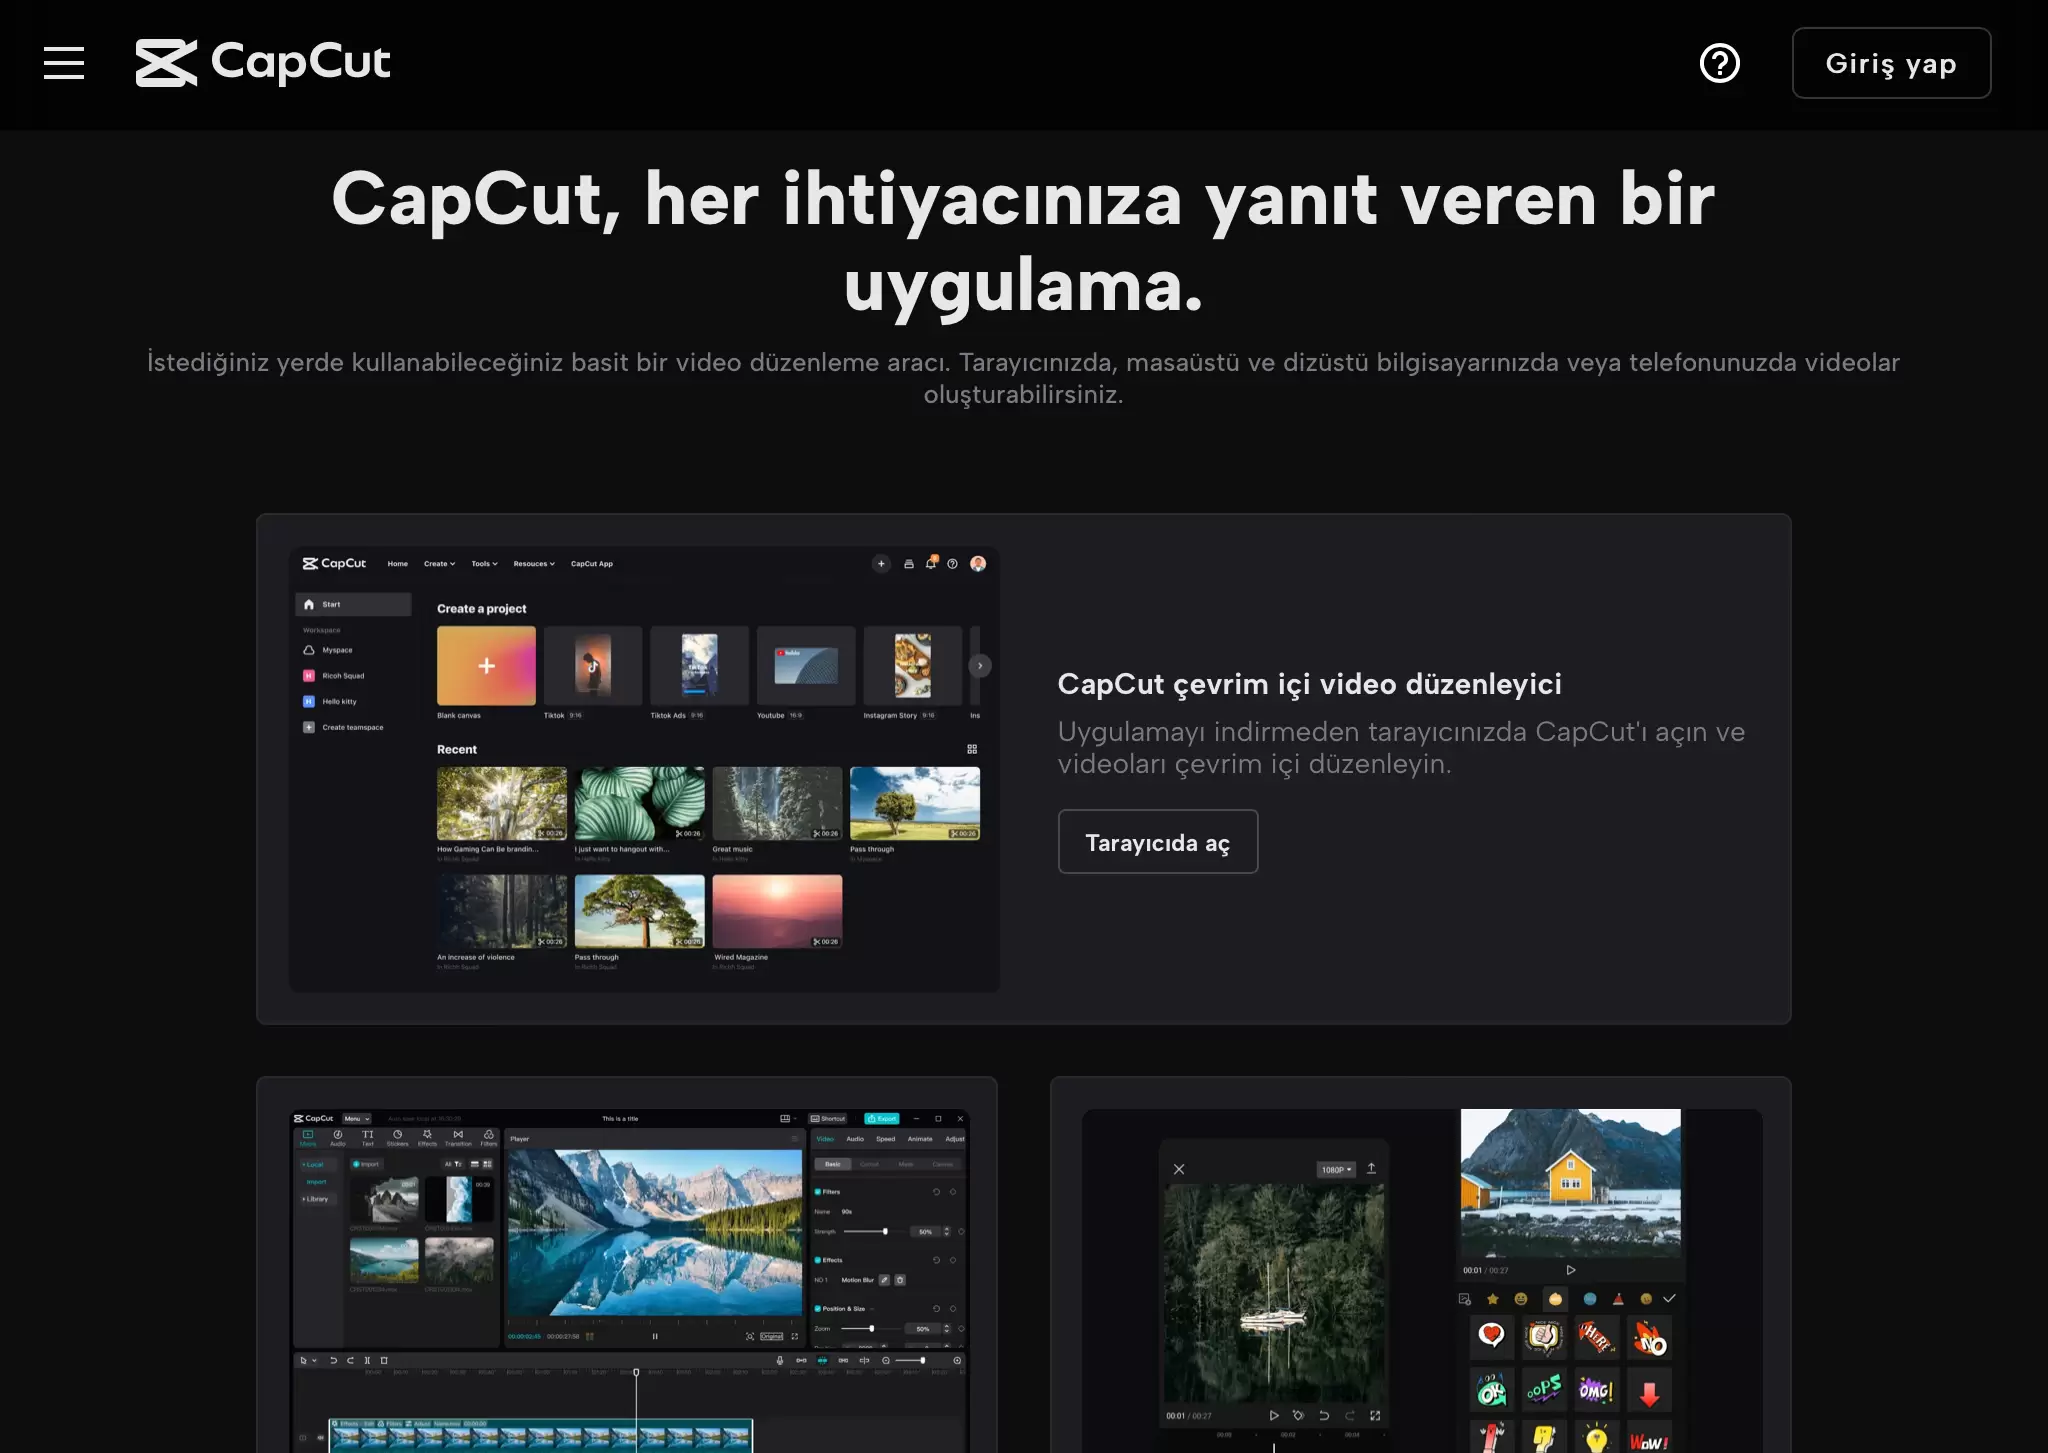
Task: Click the CapCut logo in the page header
Action: [263, 63]
